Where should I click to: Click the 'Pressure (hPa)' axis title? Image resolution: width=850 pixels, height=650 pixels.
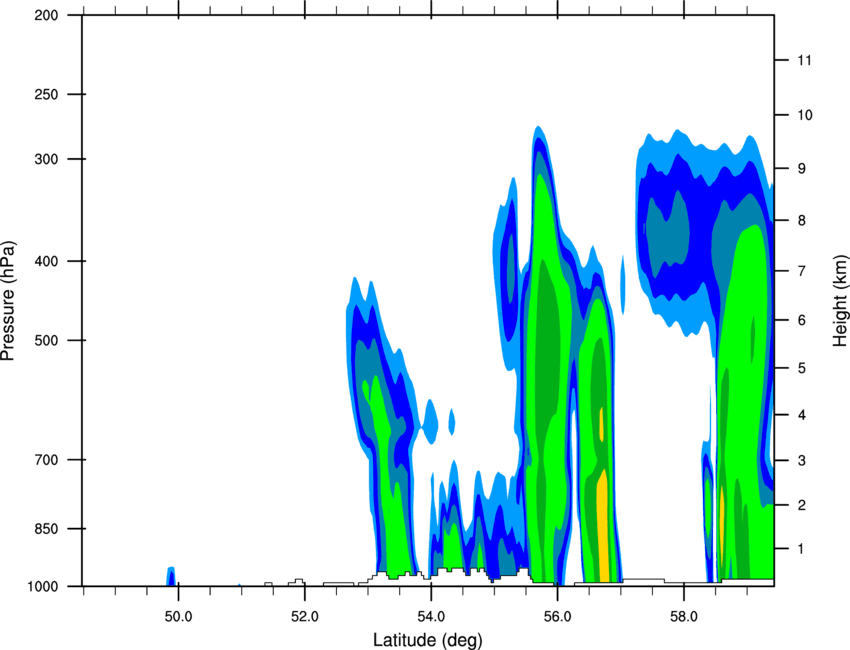(x=8, y=301)
